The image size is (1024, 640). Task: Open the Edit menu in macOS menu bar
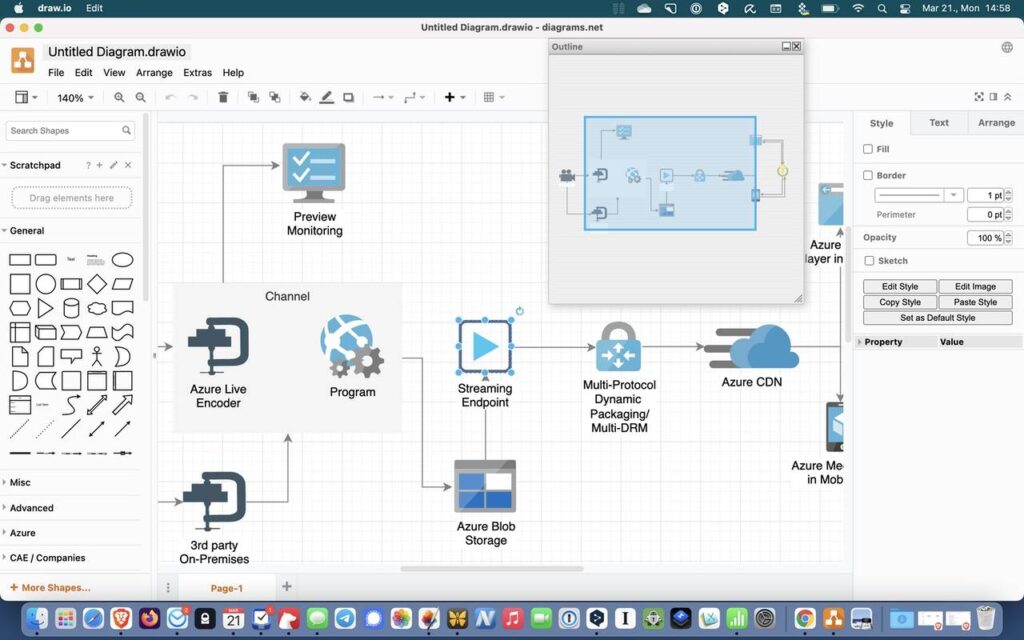point(94,8)
